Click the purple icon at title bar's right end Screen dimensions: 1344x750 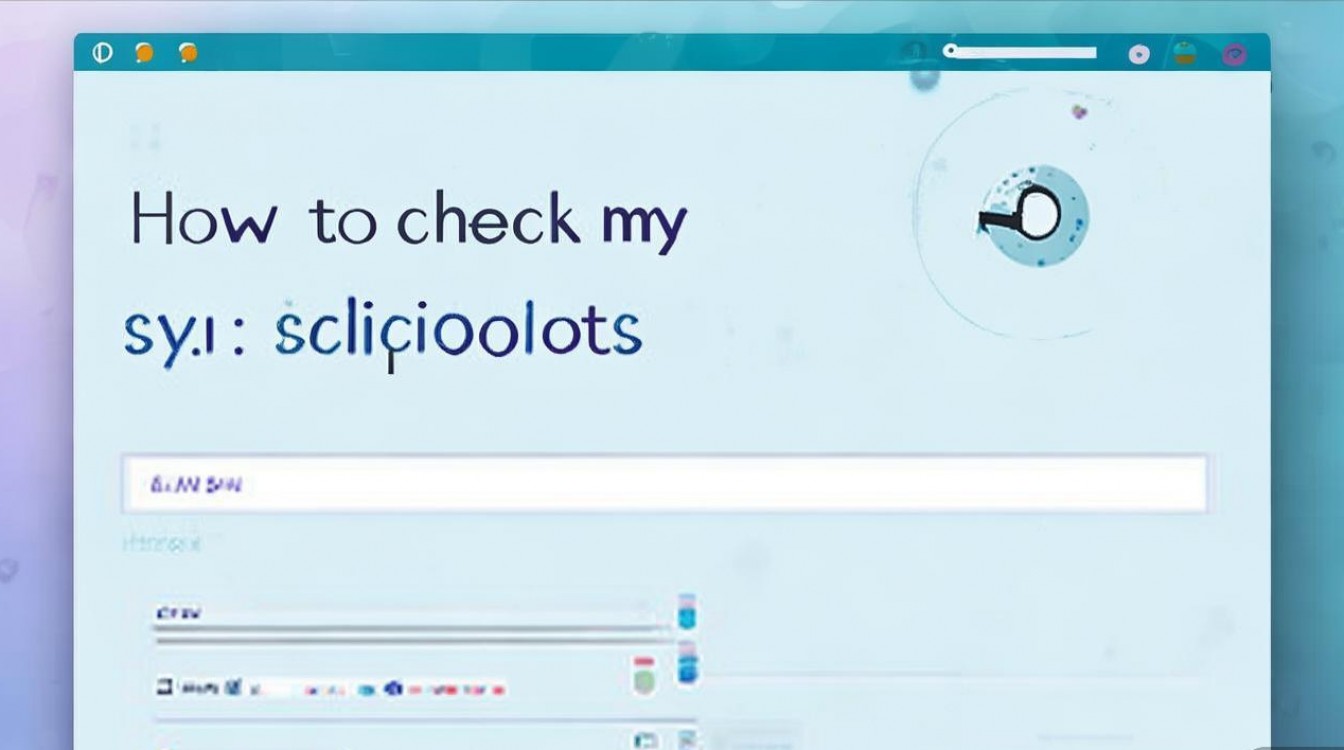(x=1235, y=54)
